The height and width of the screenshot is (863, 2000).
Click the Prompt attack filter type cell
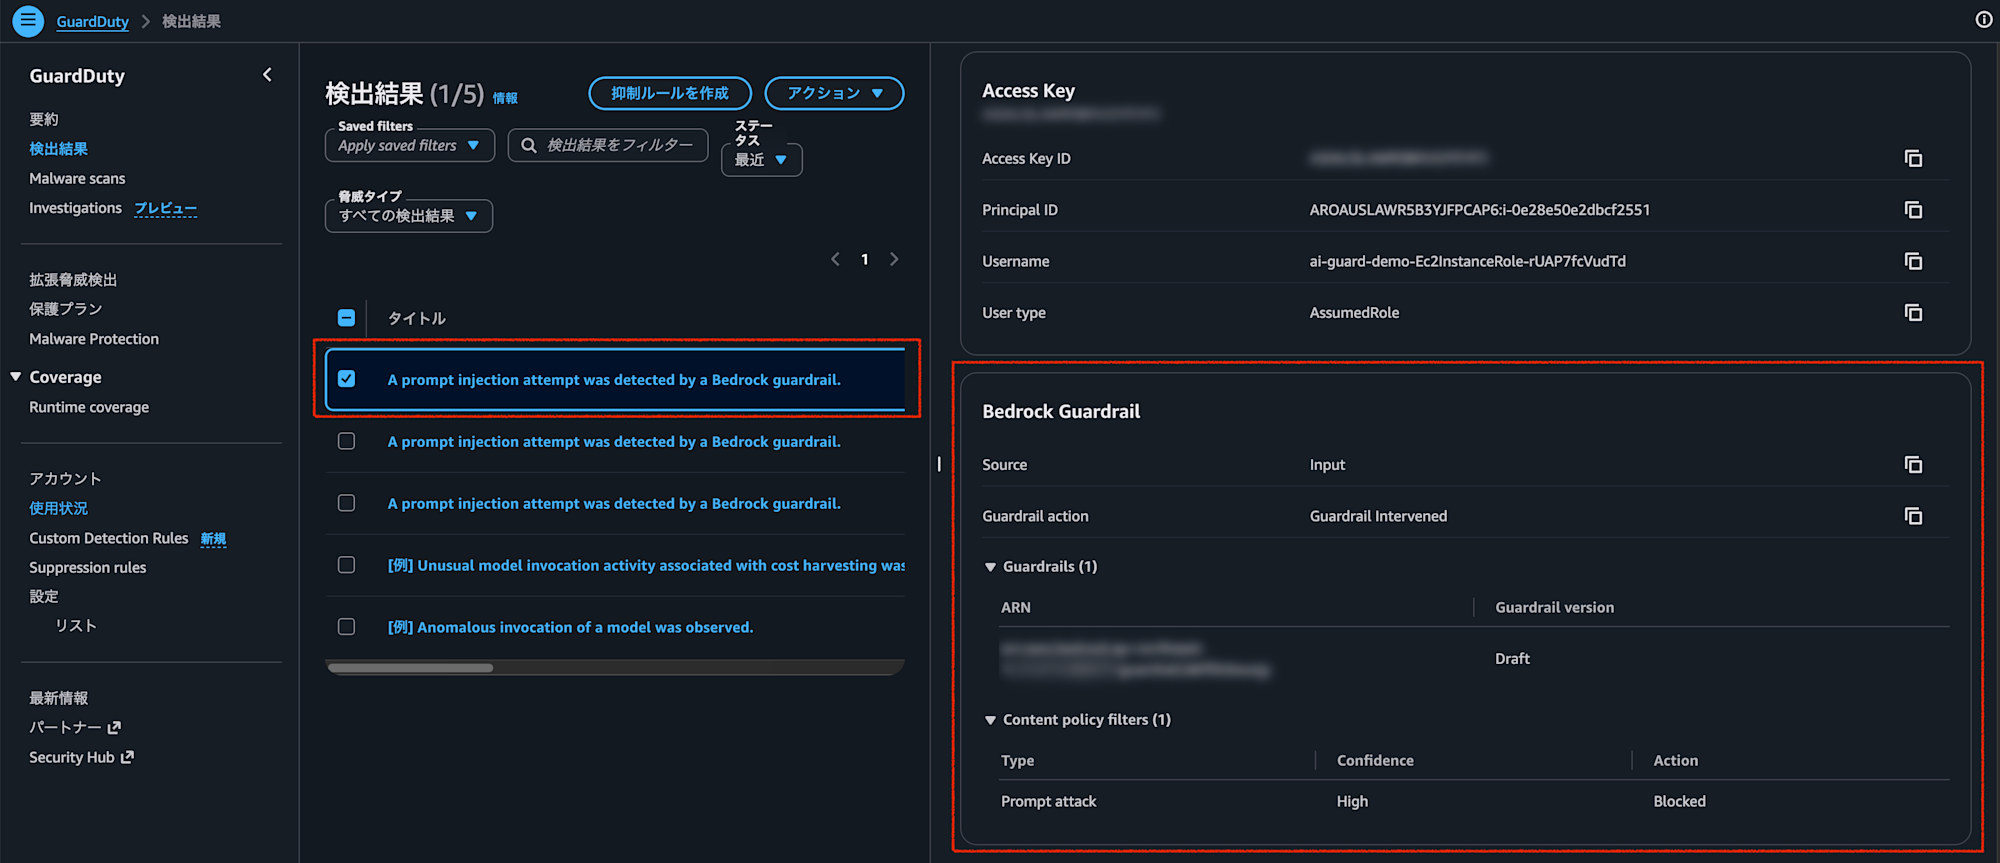pos(1049,802)
